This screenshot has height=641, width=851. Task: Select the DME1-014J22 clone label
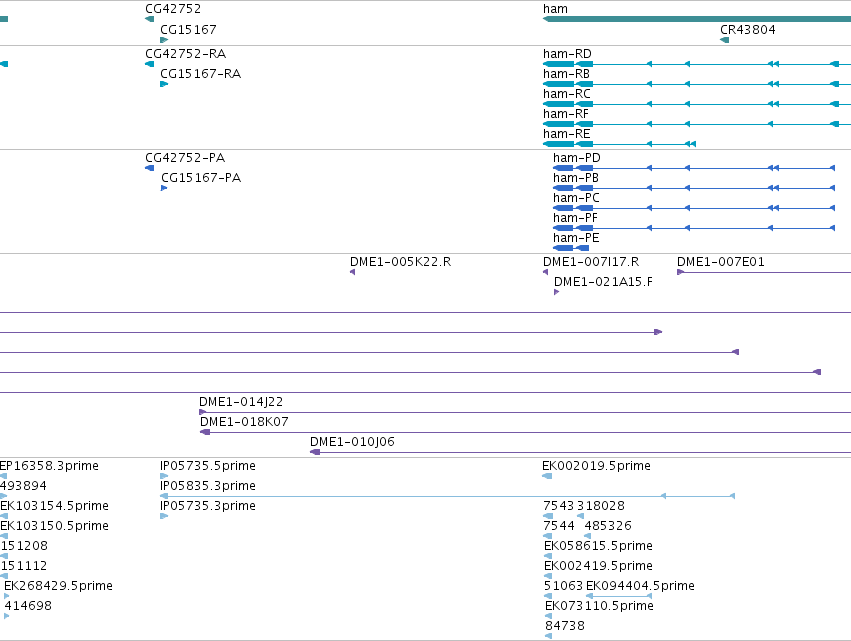(x=241, y=402)
